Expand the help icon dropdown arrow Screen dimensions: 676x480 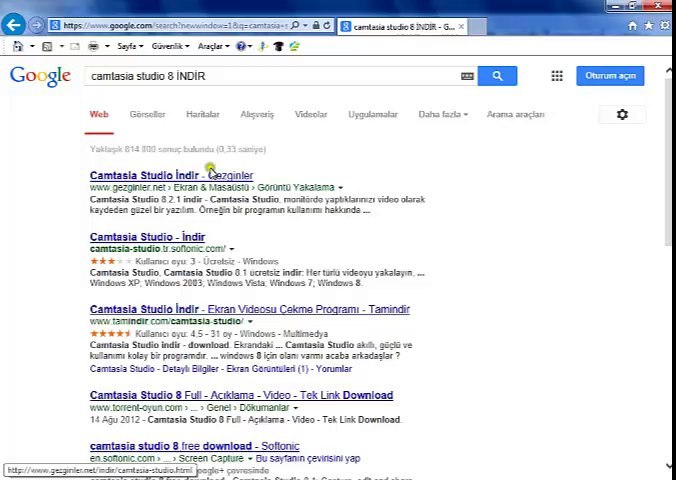[250, 46]
